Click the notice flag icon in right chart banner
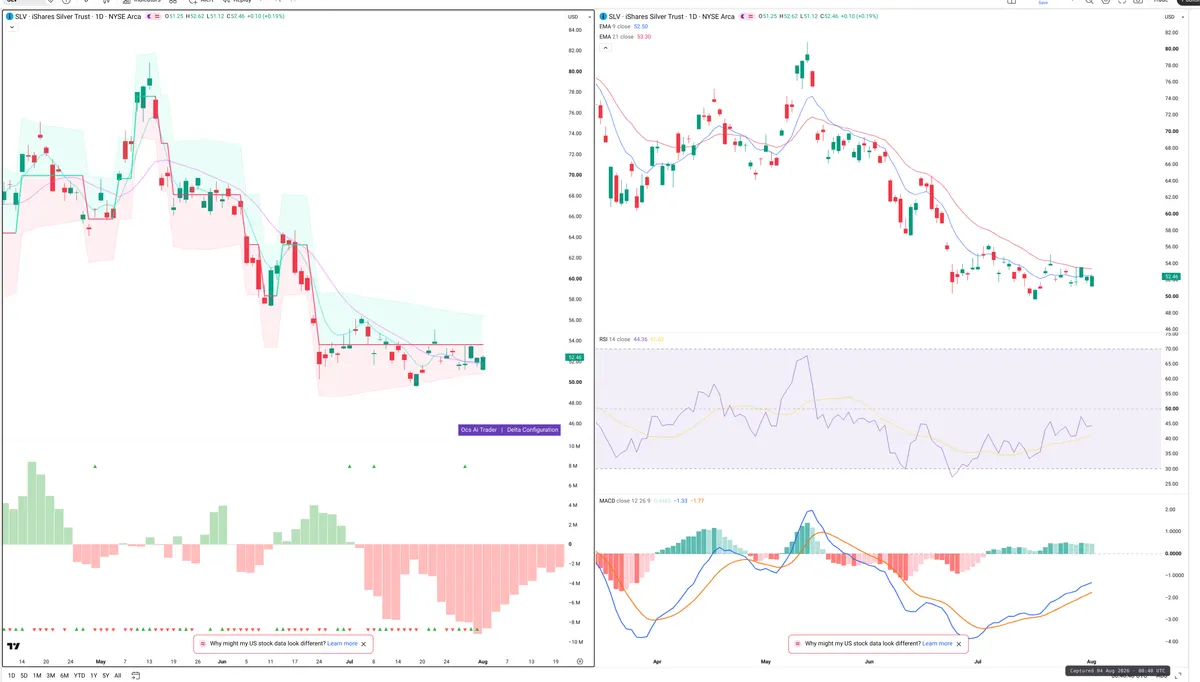The height and width of the screenshot is (682, 1200). point(798,644)
